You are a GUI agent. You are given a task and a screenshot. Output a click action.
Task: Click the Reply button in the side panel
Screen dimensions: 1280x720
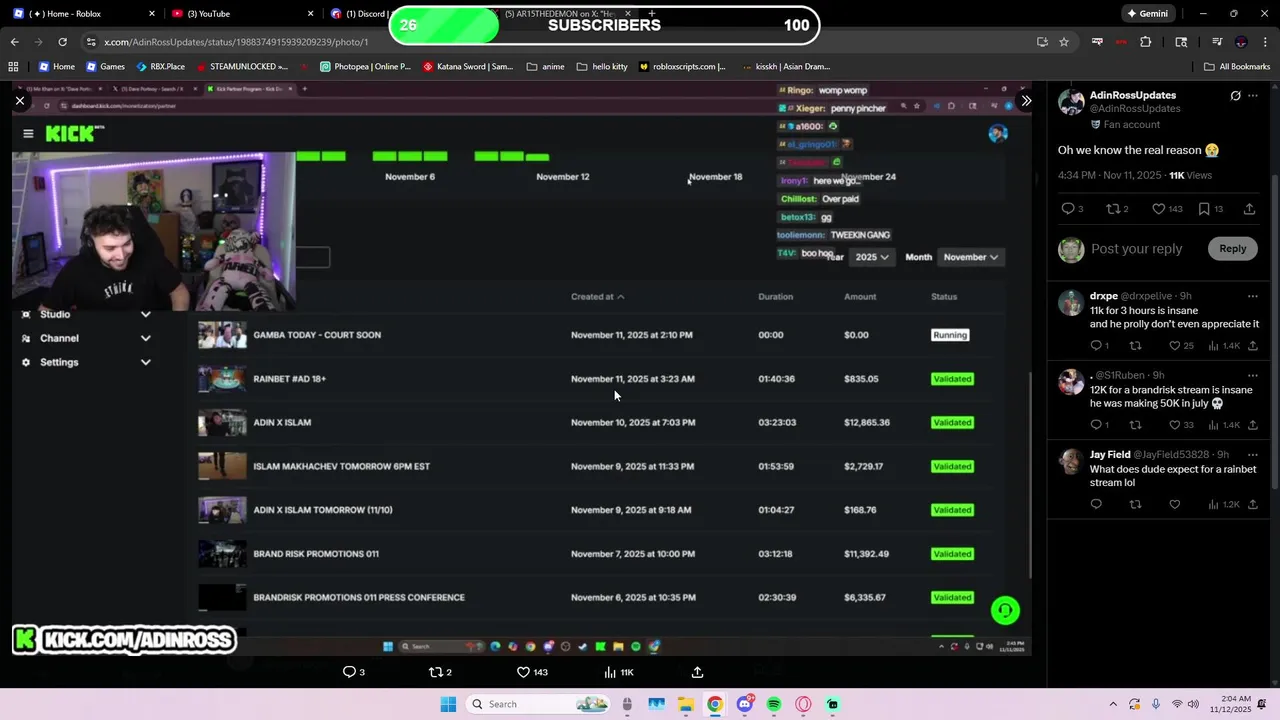pyautogui.click(x=1232, y=249)
